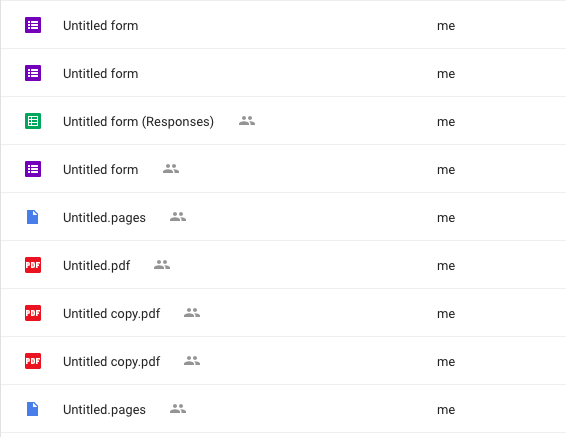Image resolution: width=566 pixels, height=437 pixels.
Task: Select the topmost Untitled form file name
Action: (x=101, y=26)
